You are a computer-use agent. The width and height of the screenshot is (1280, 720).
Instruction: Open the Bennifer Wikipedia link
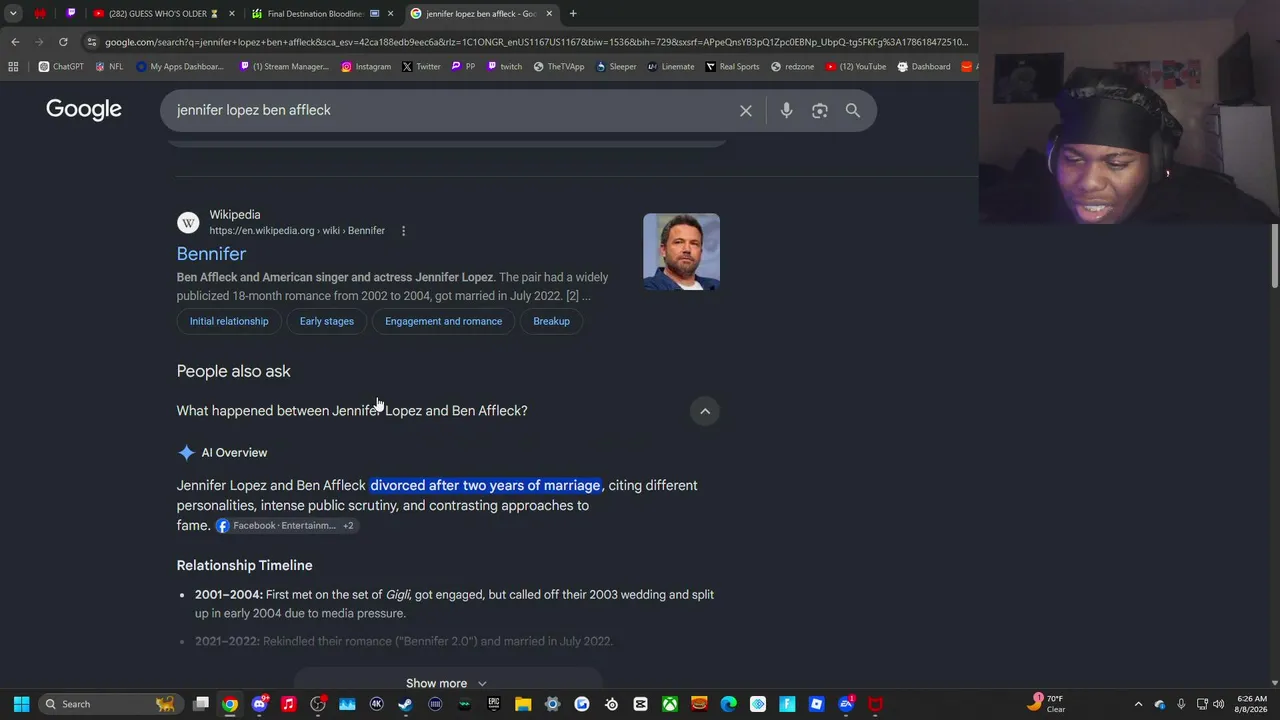tap(211, 254)
